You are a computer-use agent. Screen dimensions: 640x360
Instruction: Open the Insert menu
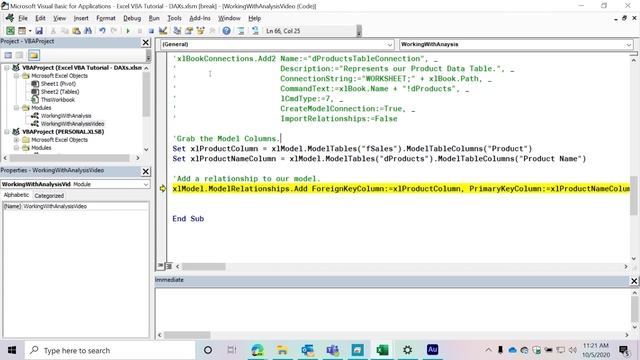pos(81,18)
